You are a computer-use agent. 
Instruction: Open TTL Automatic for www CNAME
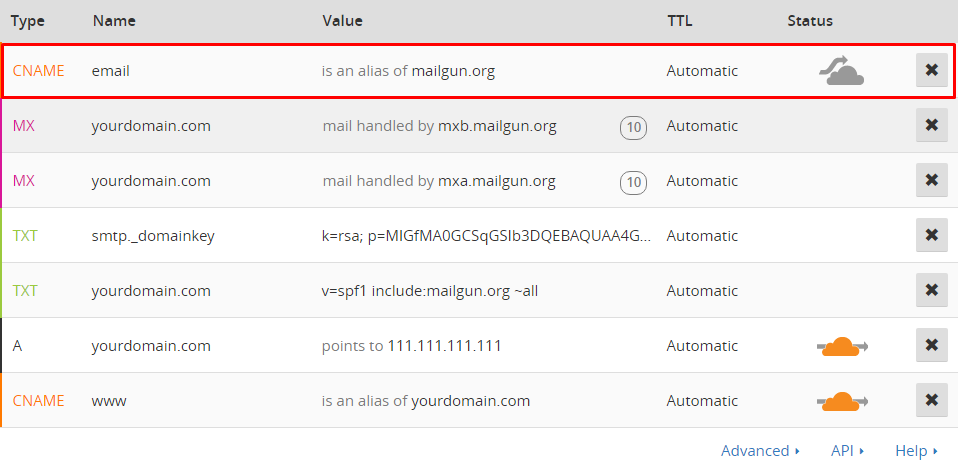(702, 401)
